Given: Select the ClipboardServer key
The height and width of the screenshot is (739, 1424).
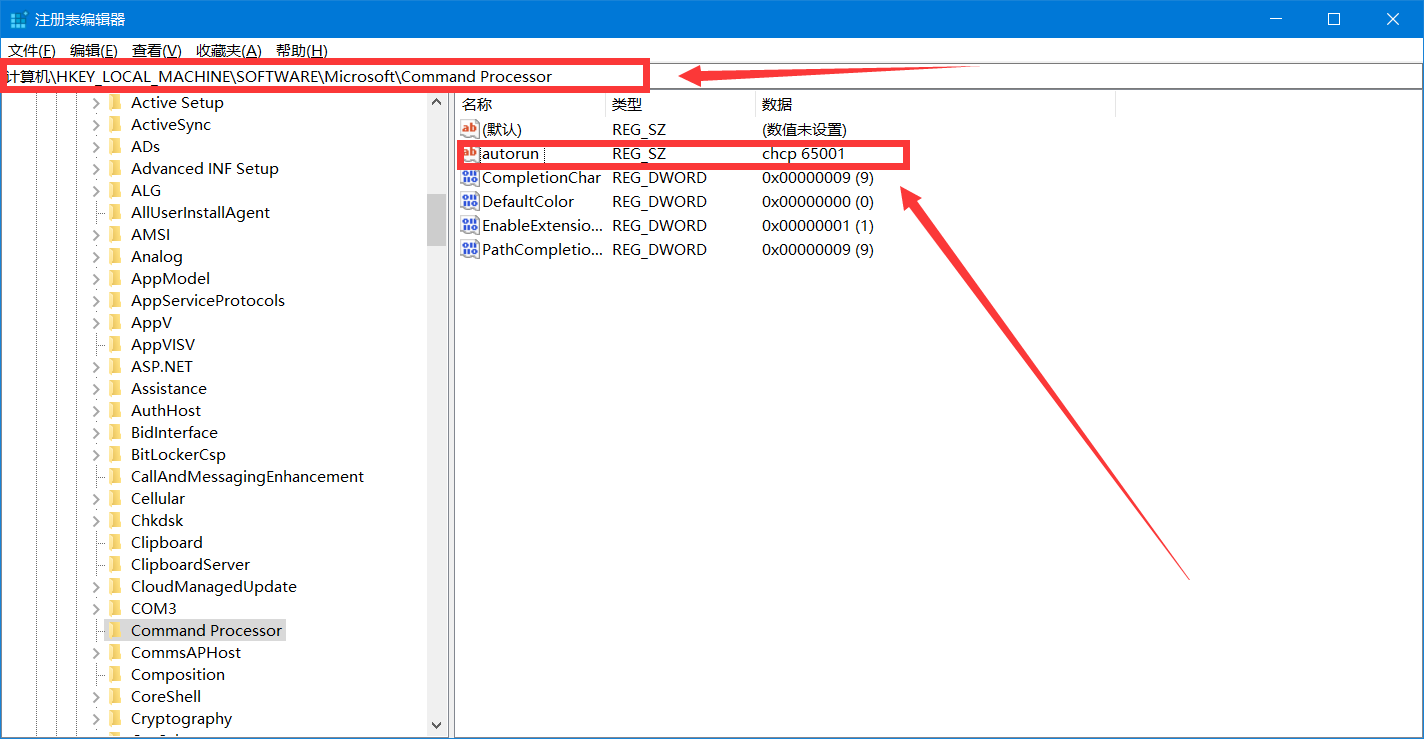Looking at the screenshot, I should coord(190,564).
